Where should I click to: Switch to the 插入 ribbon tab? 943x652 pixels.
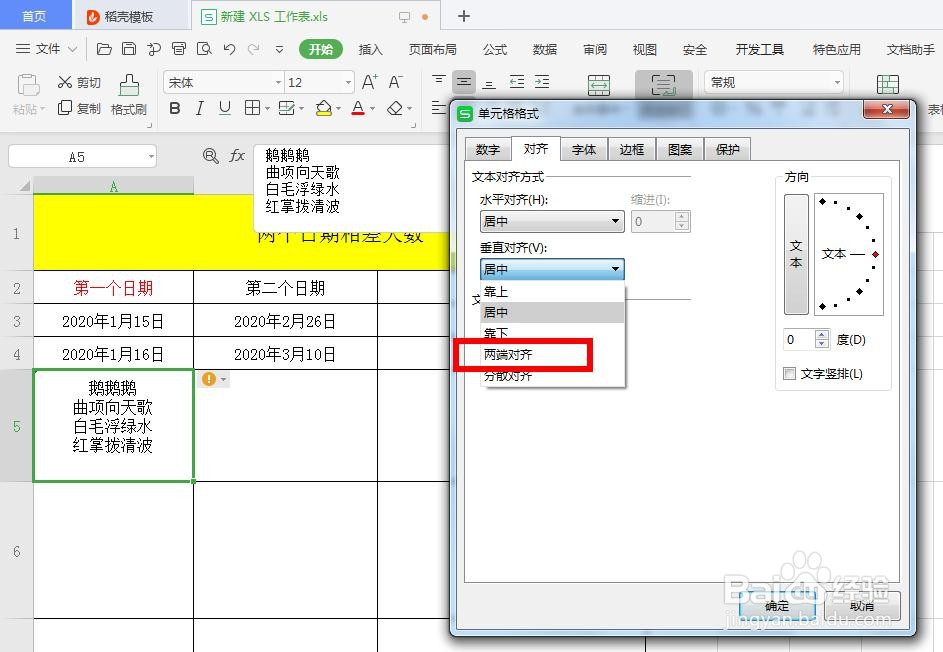tap(370, 48)
